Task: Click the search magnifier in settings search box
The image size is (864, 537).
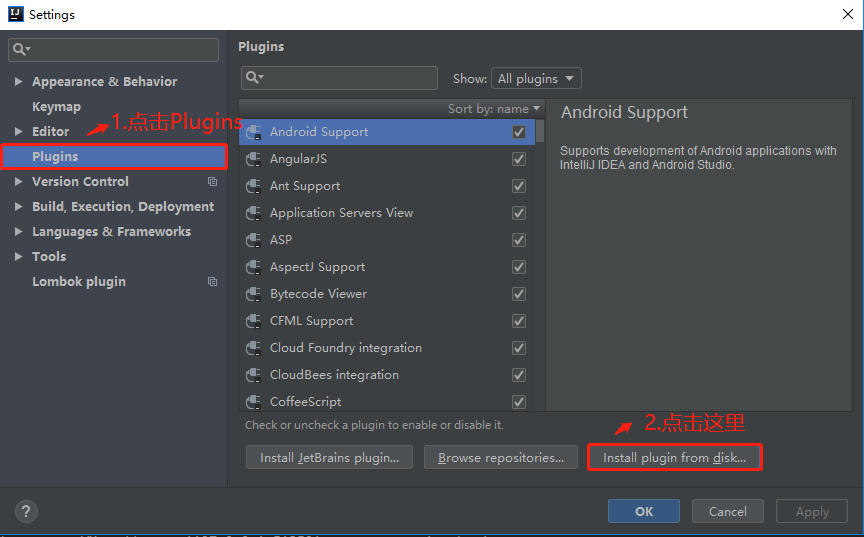Action: pyautogui.click(x=21, y=50)
